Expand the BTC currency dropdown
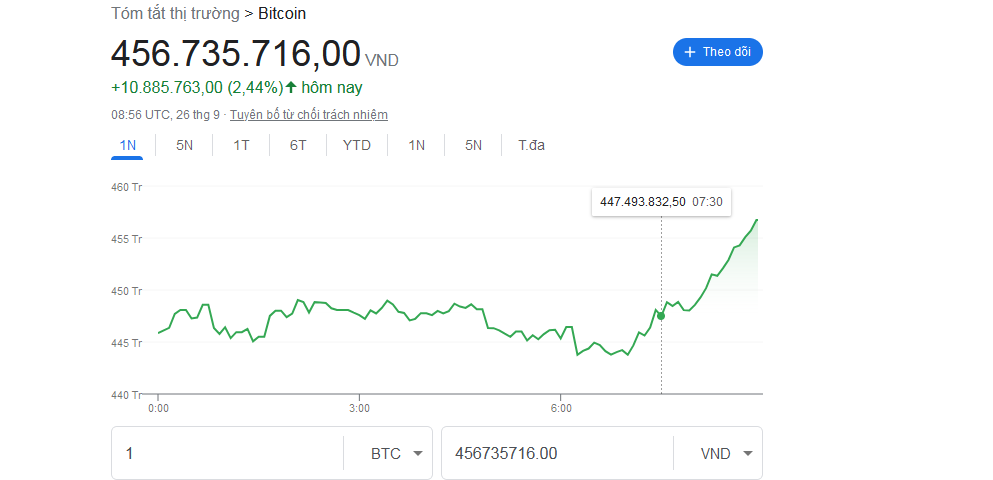Viewport: 993px width, 480px height. click(x=396, y=454)
